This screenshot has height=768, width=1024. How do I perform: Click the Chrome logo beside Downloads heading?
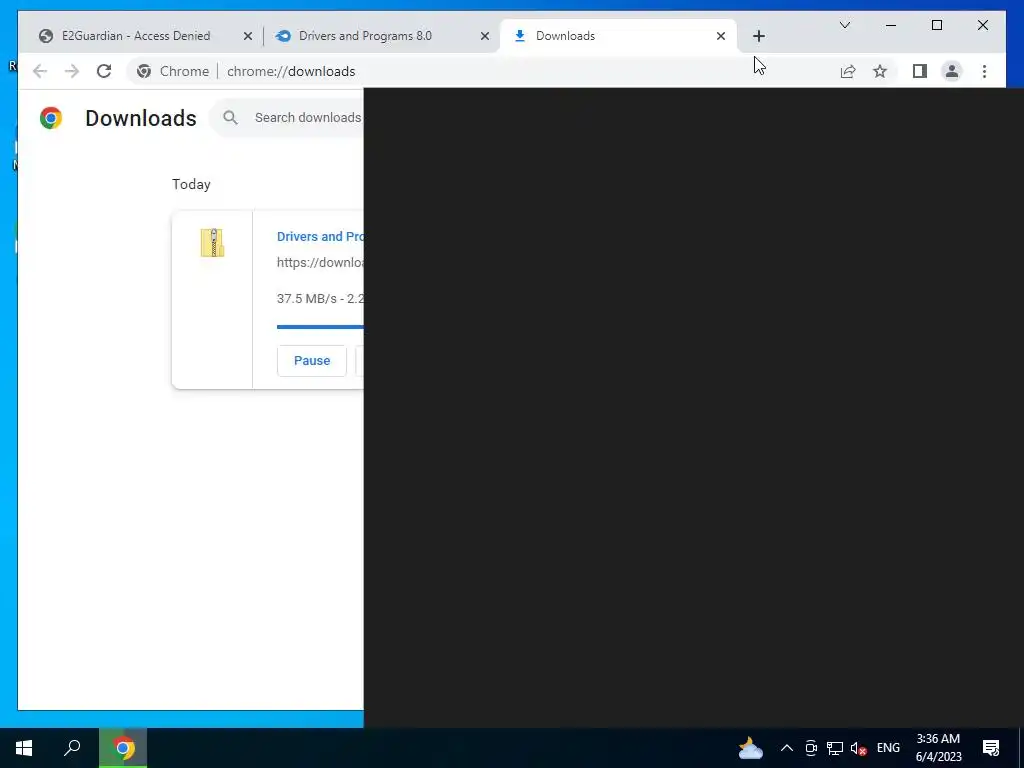51,118
